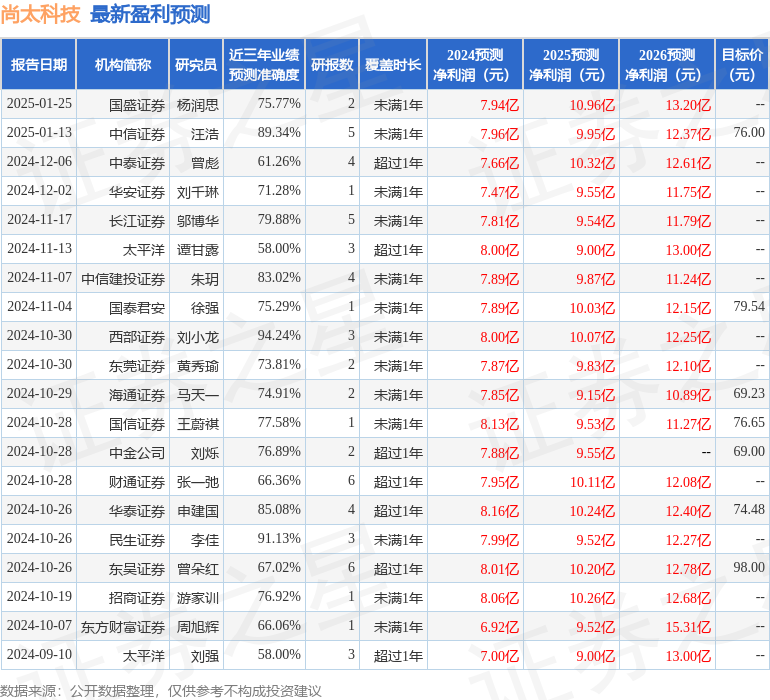Click the 覆盖时长 column header
Screen dimensions: 770x700
click(393, 65)
